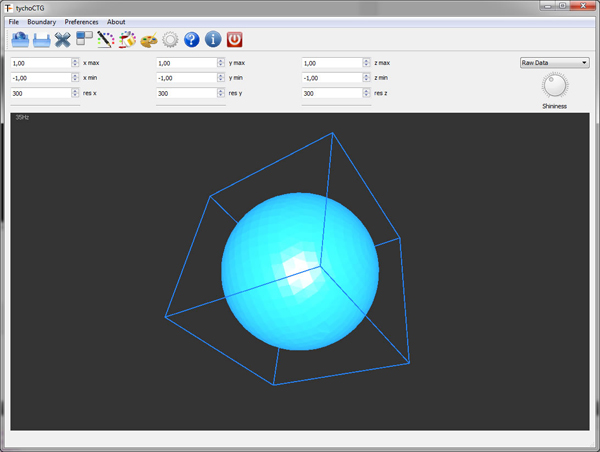Image resolution: width=600 pixels, height=452 pixels.
Task: Click the window layout squares icon
Action: point(84,40)
